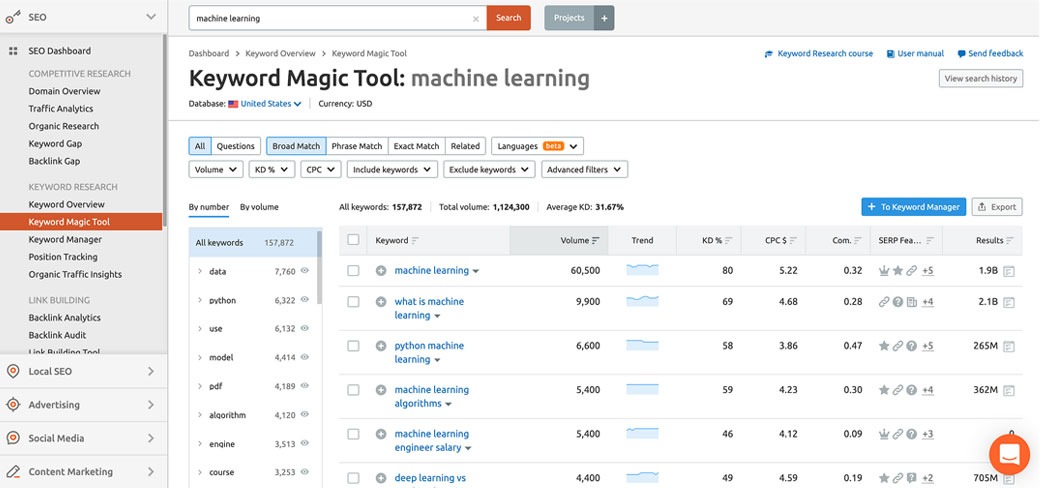The height and width of the screenshot is (488, 1040).
Task: View SERP snapshot icon for 2.1B results
Action: tap(1009, 302)
